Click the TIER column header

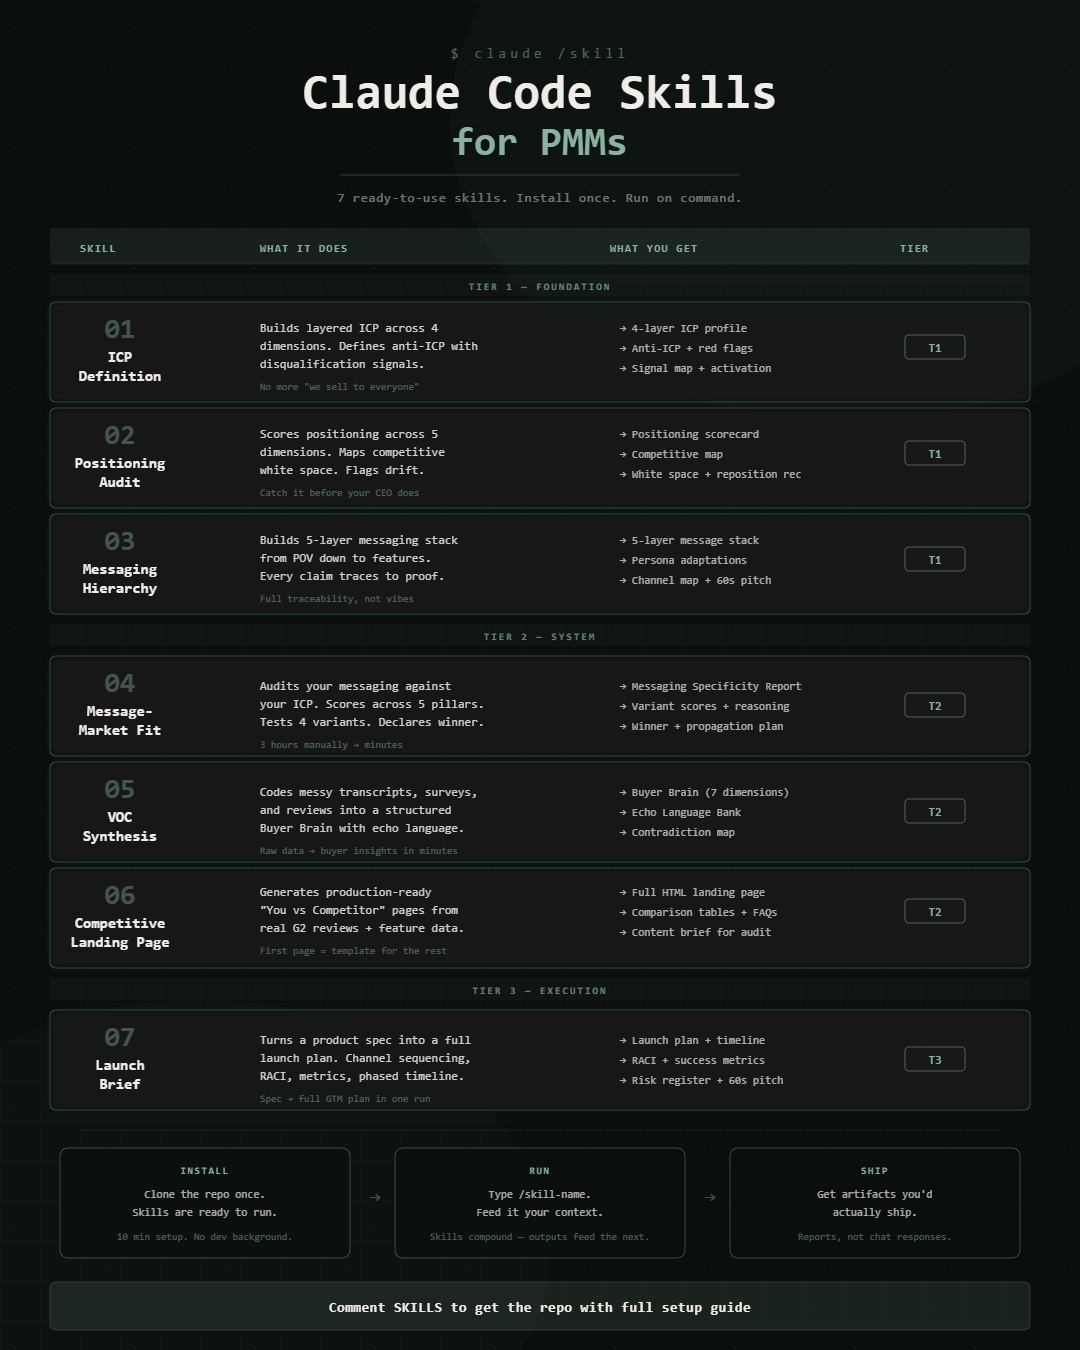pyautogui.click(x=914, y=248)
